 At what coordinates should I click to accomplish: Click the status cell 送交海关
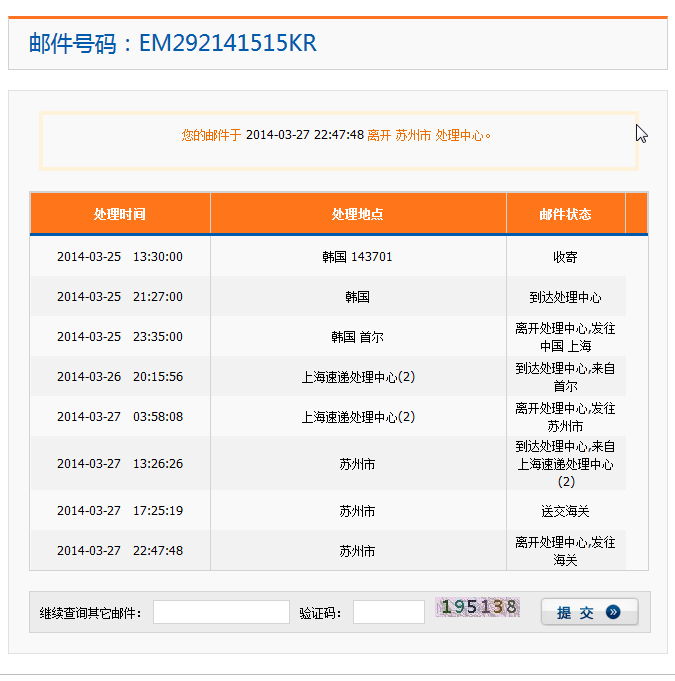click(x=566, y=511)
